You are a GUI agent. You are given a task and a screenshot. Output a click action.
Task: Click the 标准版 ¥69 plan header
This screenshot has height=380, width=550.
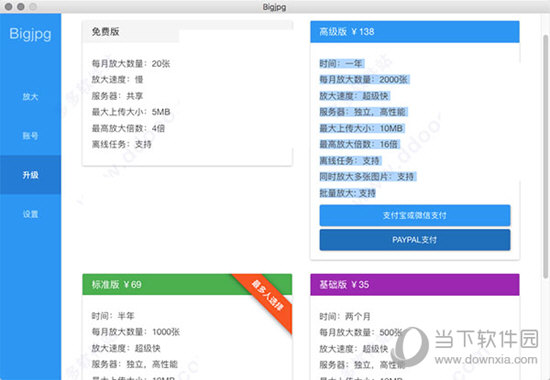(x=187, y=284)
